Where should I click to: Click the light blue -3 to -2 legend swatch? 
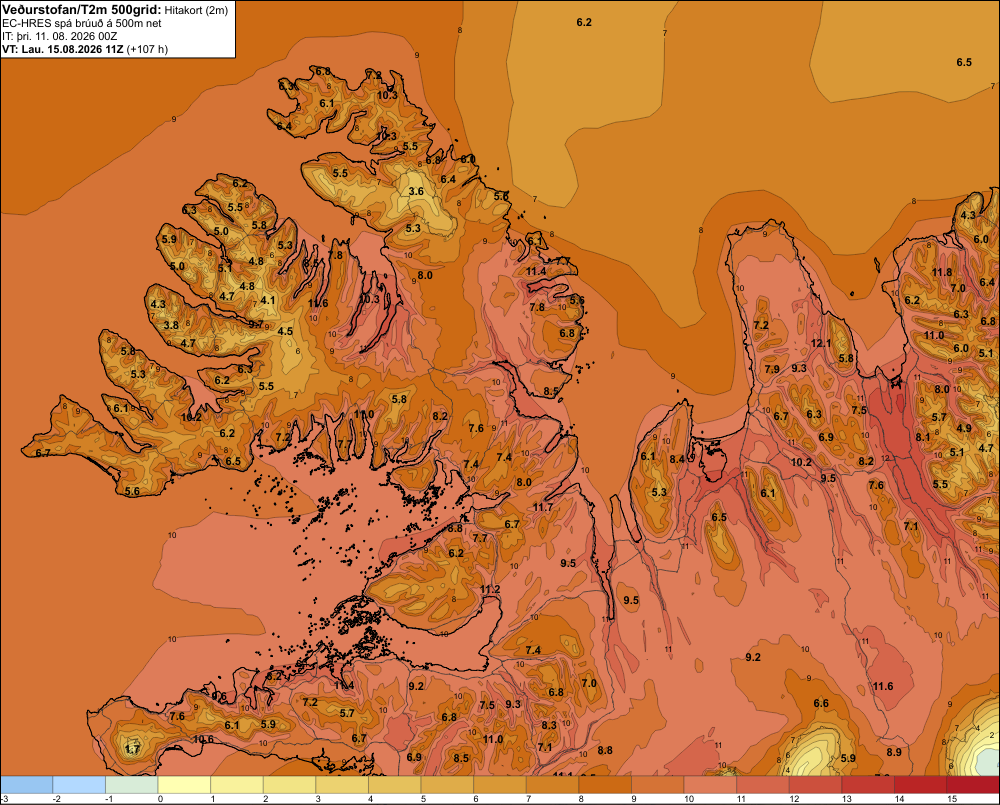click(27, 785)
